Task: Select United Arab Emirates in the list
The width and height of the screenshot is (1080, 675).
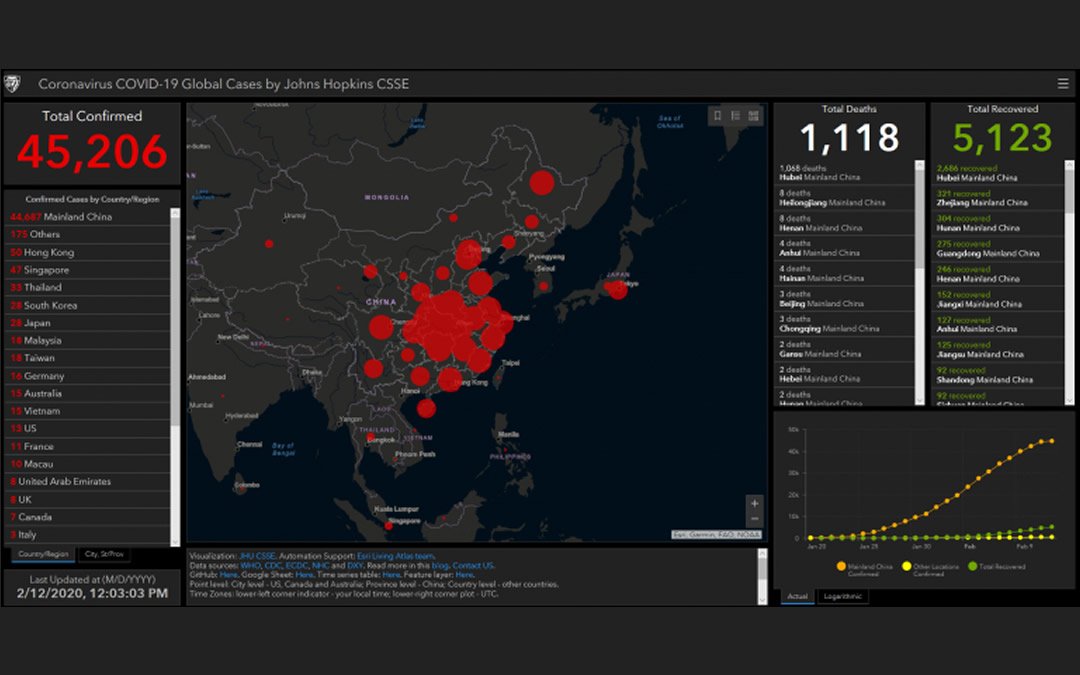Action: coord(87,481)
